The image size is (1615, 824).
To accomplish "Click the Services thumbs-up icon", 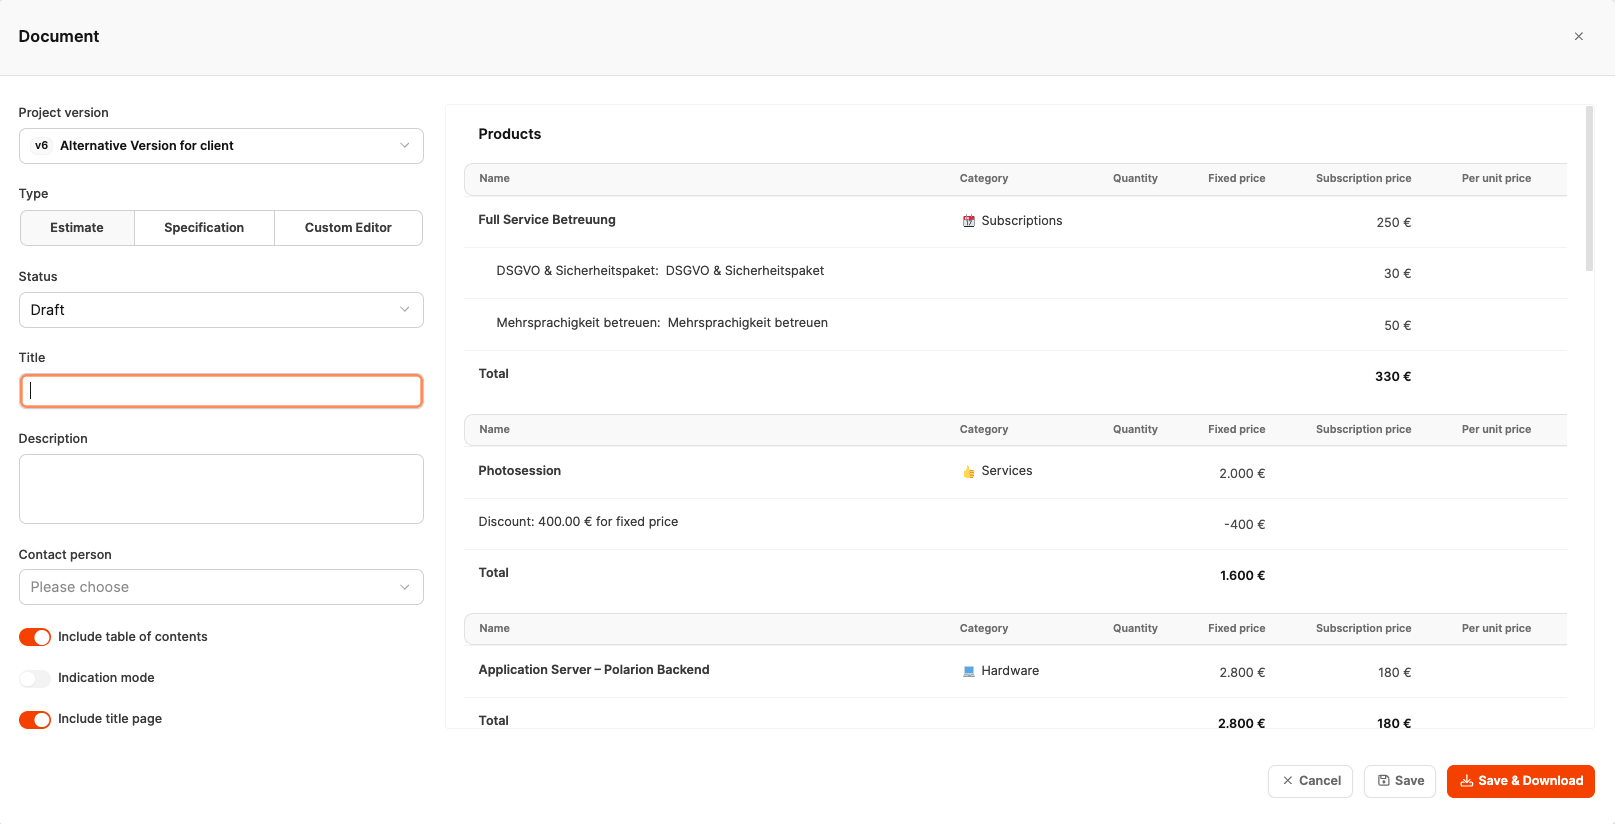I will tap(968, 472).
